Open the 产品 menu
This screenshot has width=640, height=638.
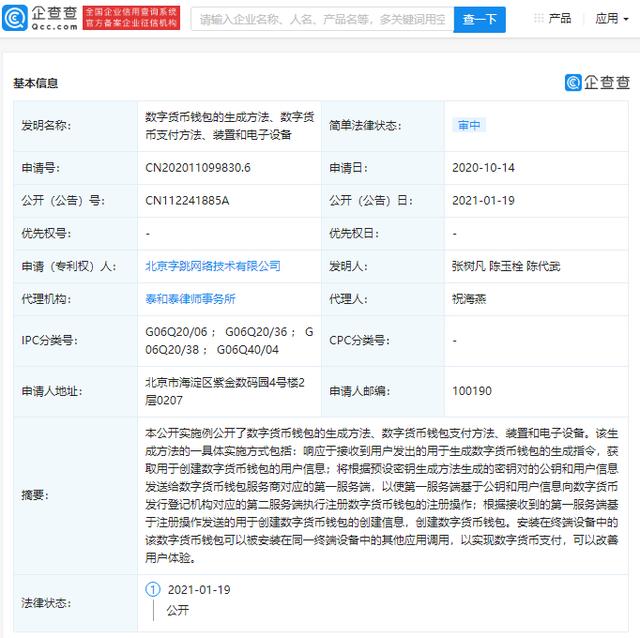[x=560, y=18]
